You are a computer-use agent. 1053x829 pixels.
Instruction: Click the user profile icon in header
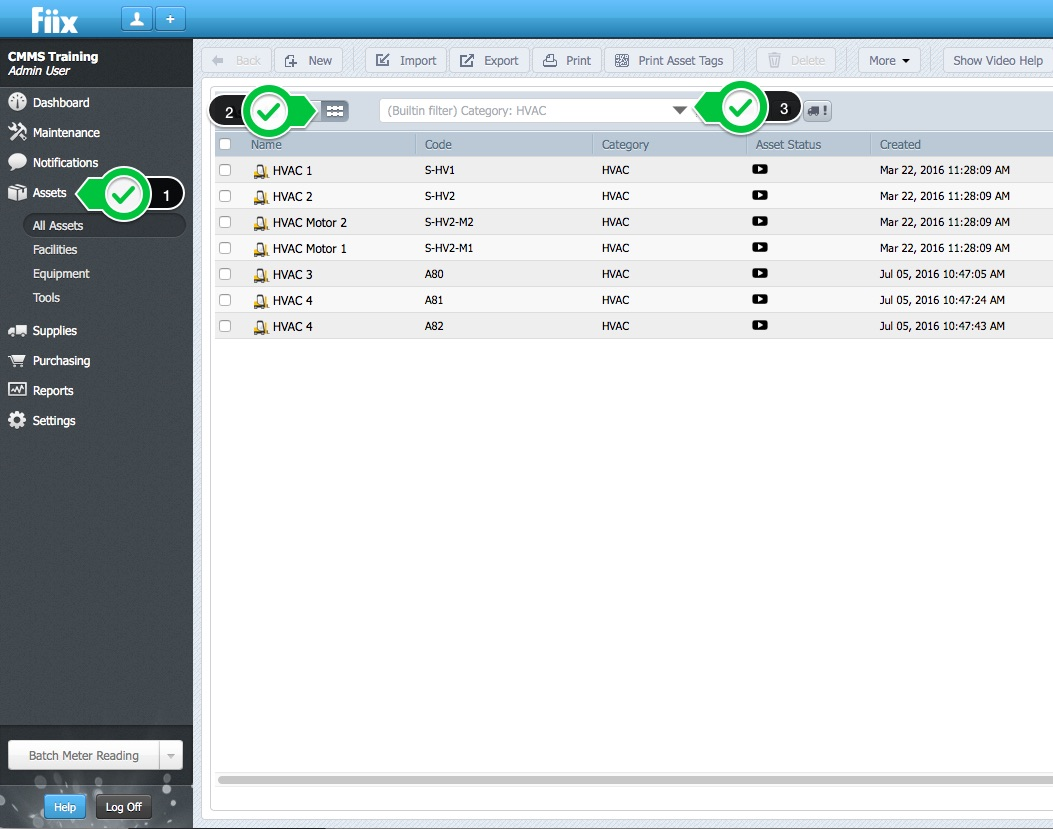pyautogui.click(x=136, y=19)
